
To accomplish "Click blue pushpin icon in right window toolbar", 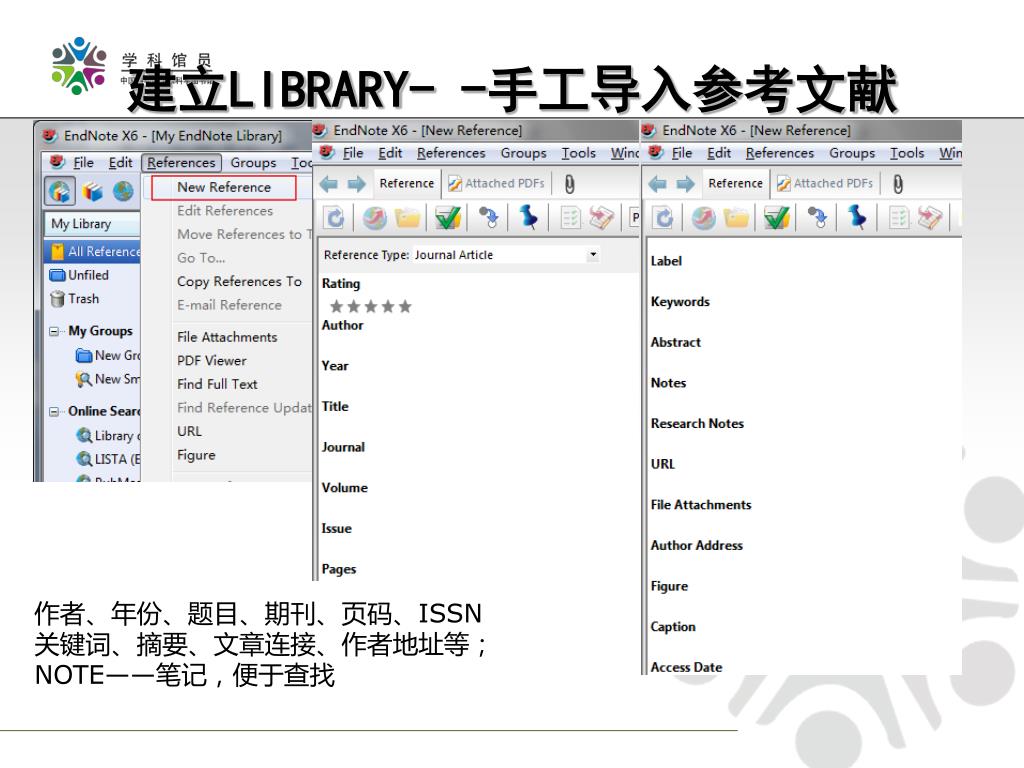I will pyautogui.click(x=857, y=217).
